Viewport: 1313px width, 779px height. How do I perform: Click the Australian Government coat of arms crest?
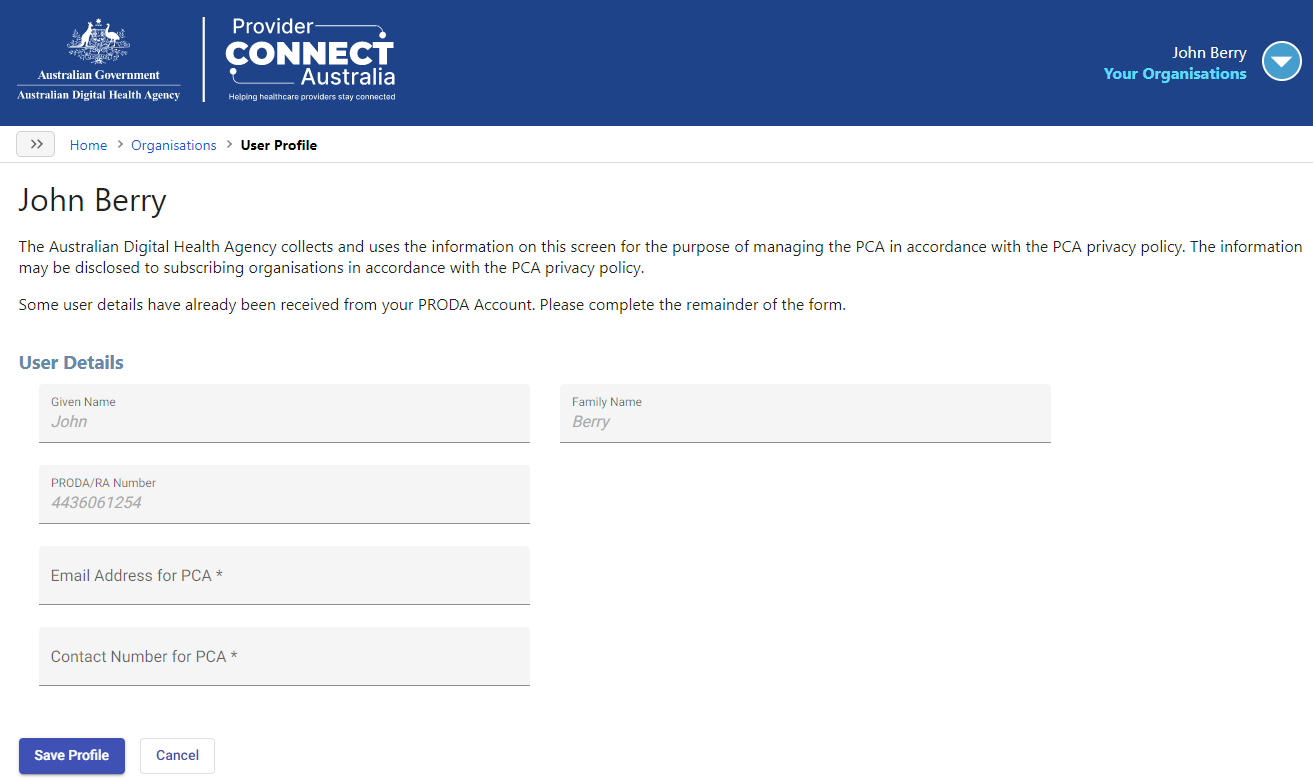(99, 43)
